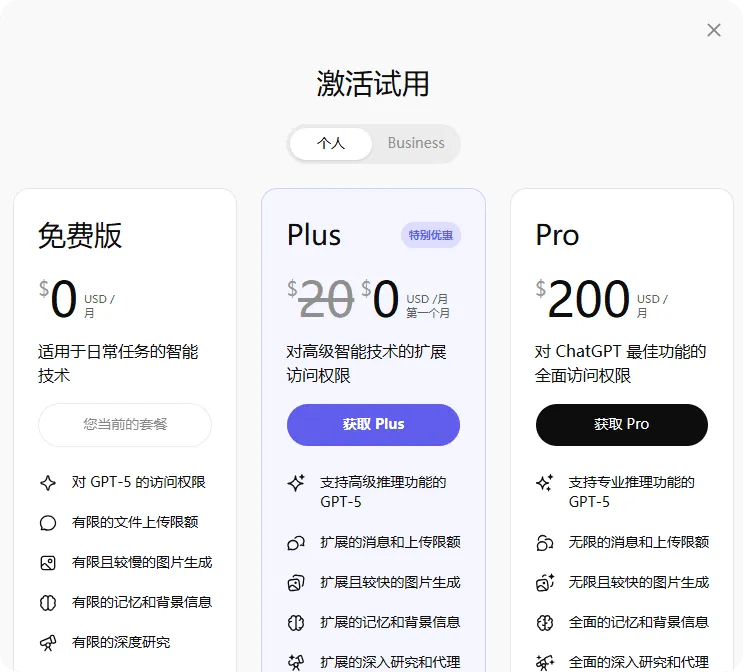Click the sparkles icon beside 支持高级推理功能的 GPT-5

coord(296,483)
